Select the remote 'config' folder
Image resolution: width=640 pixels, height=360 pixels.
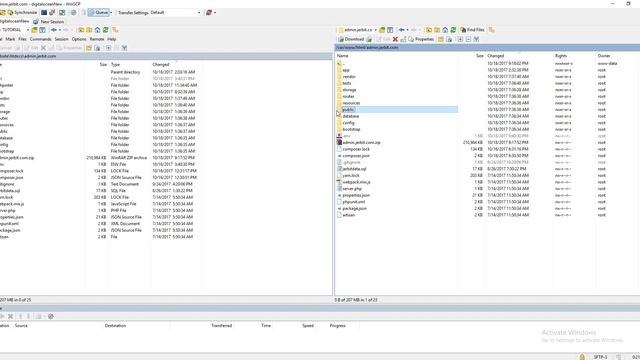[x=349, y=123]
